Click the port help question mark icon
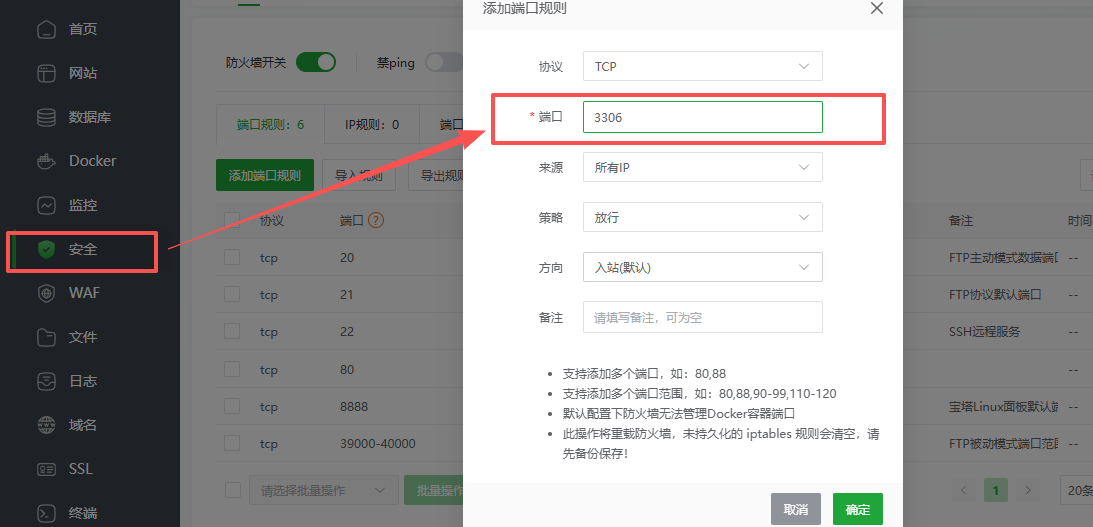The width and height of the screenshot is (1093, 527). click(376, 220)
